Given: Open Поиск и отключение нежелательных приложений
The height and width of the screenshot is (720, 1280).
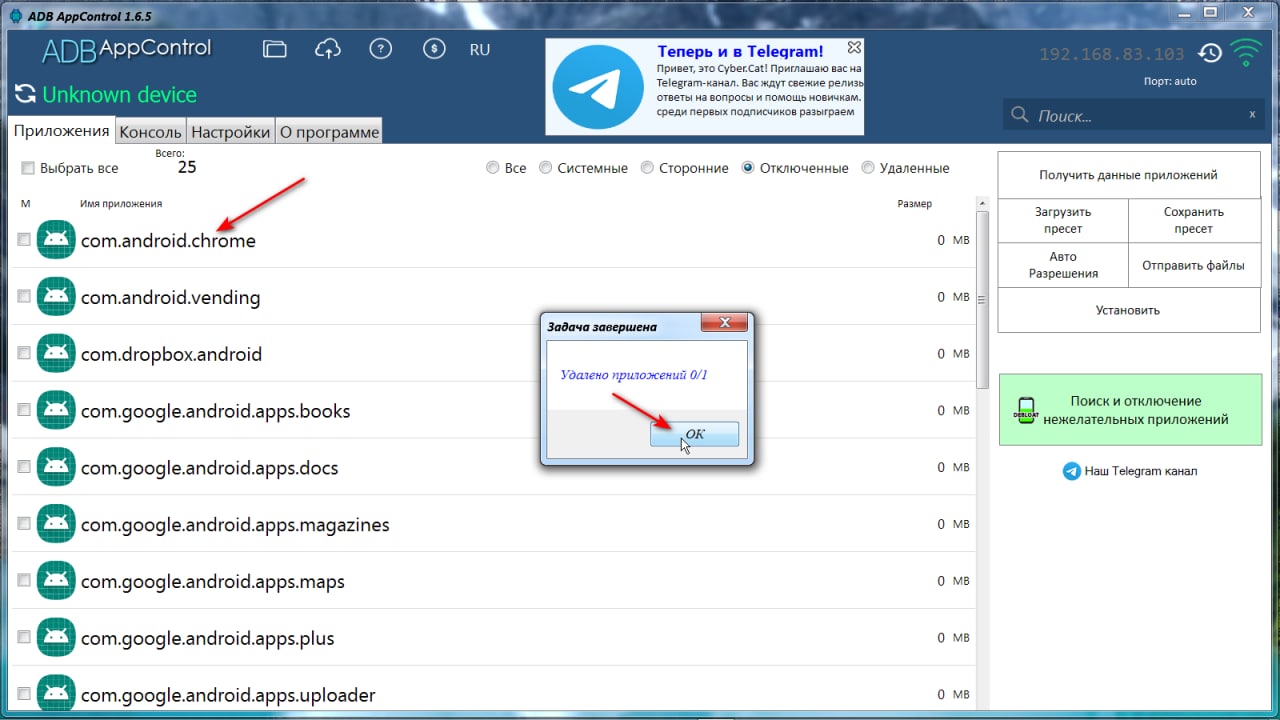Looking at the screenshot, I should (1131, 410).
